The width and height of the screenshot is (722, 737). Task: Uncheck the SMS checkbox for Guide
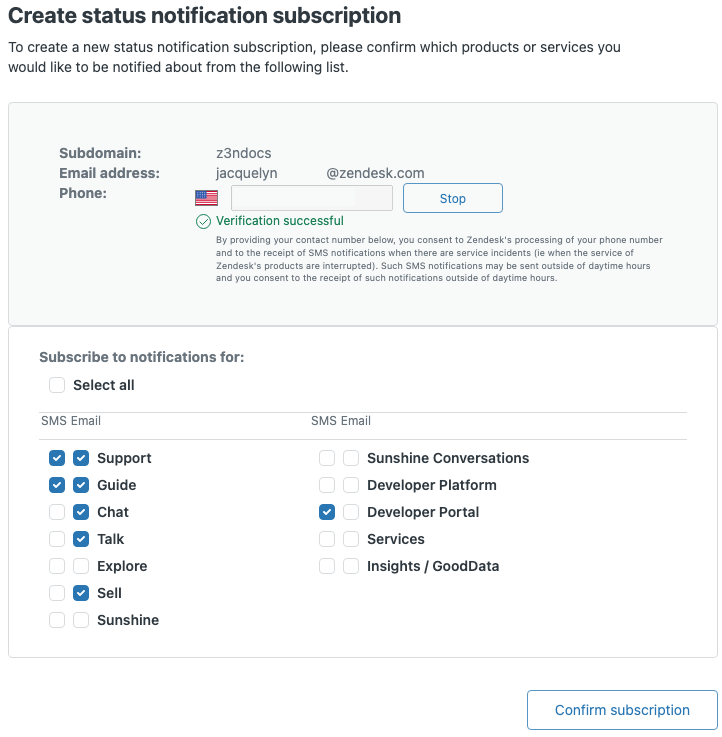57,485
